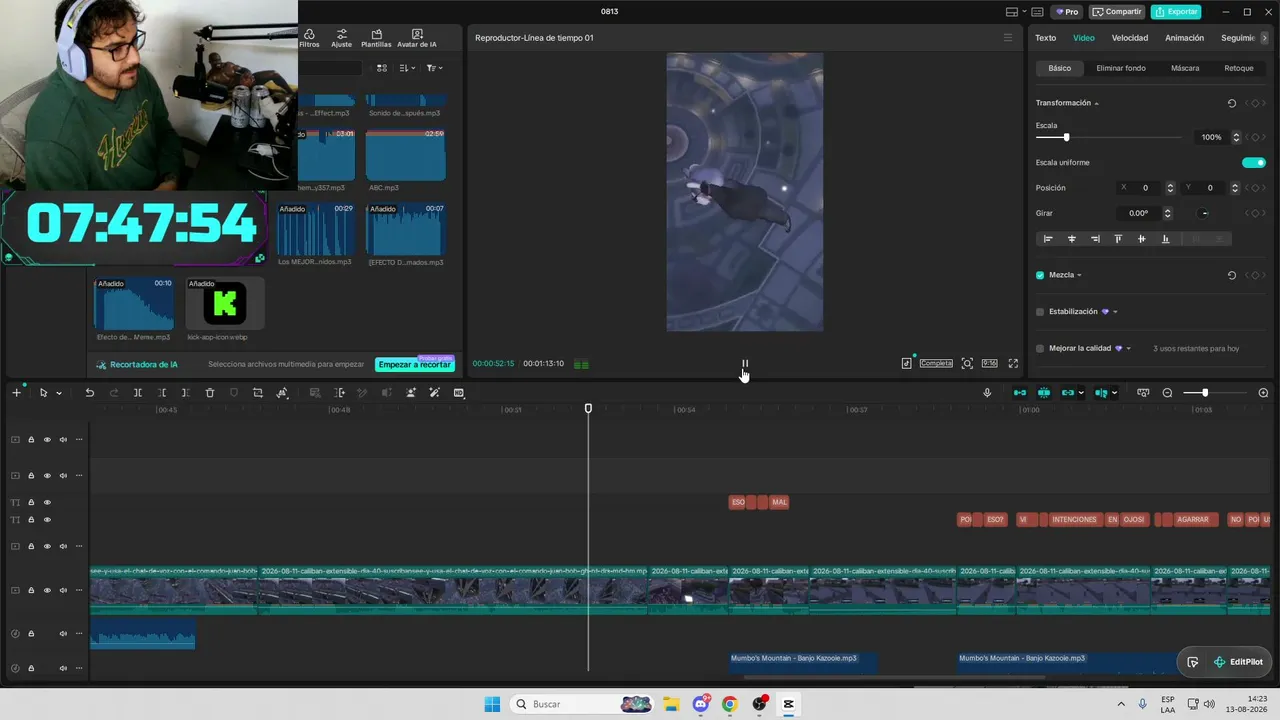
Task: Align the clip to the left edge
Action: [x=1048, y=239]
